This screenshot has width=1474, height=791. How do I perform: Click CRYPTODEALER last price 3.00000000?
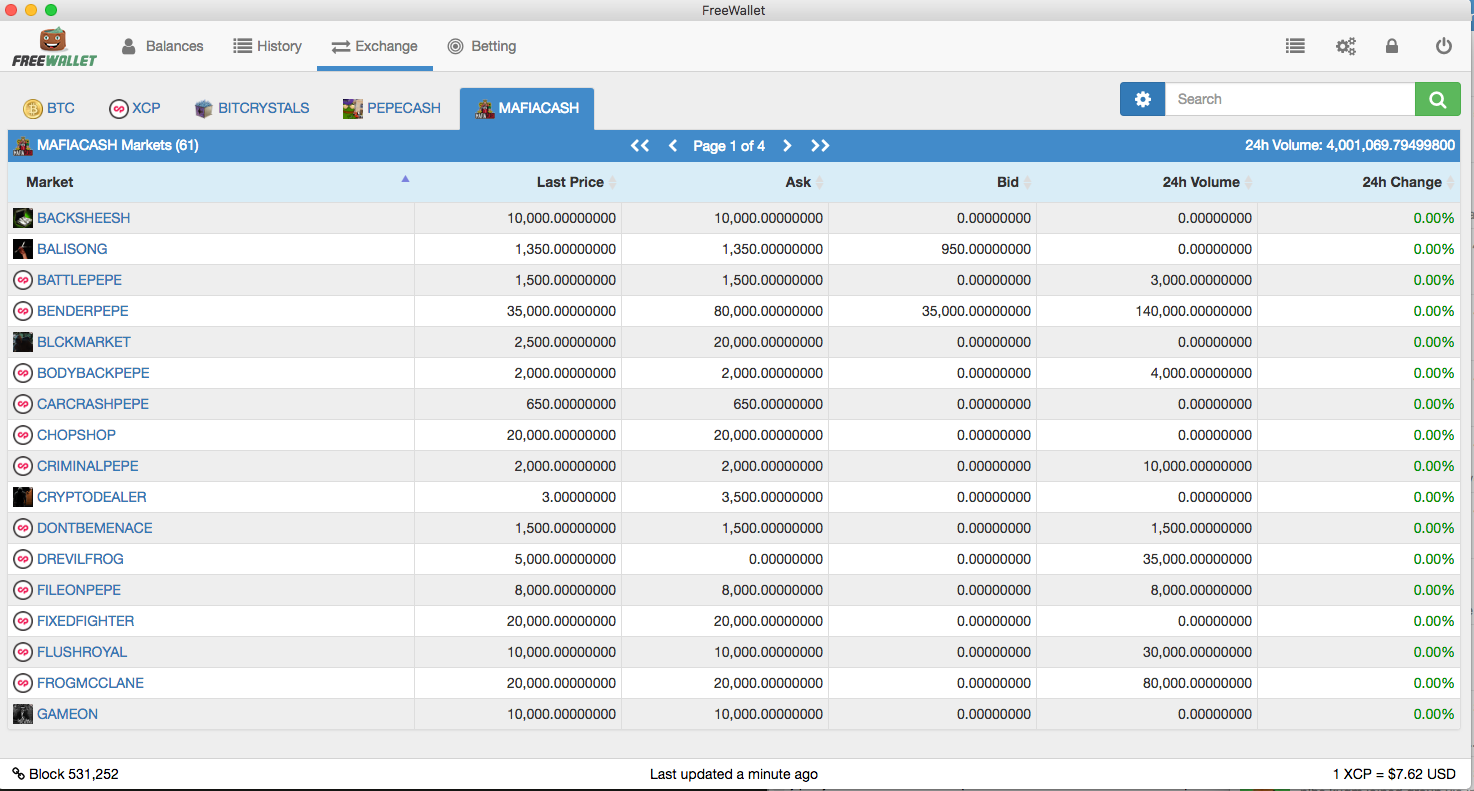578,497
